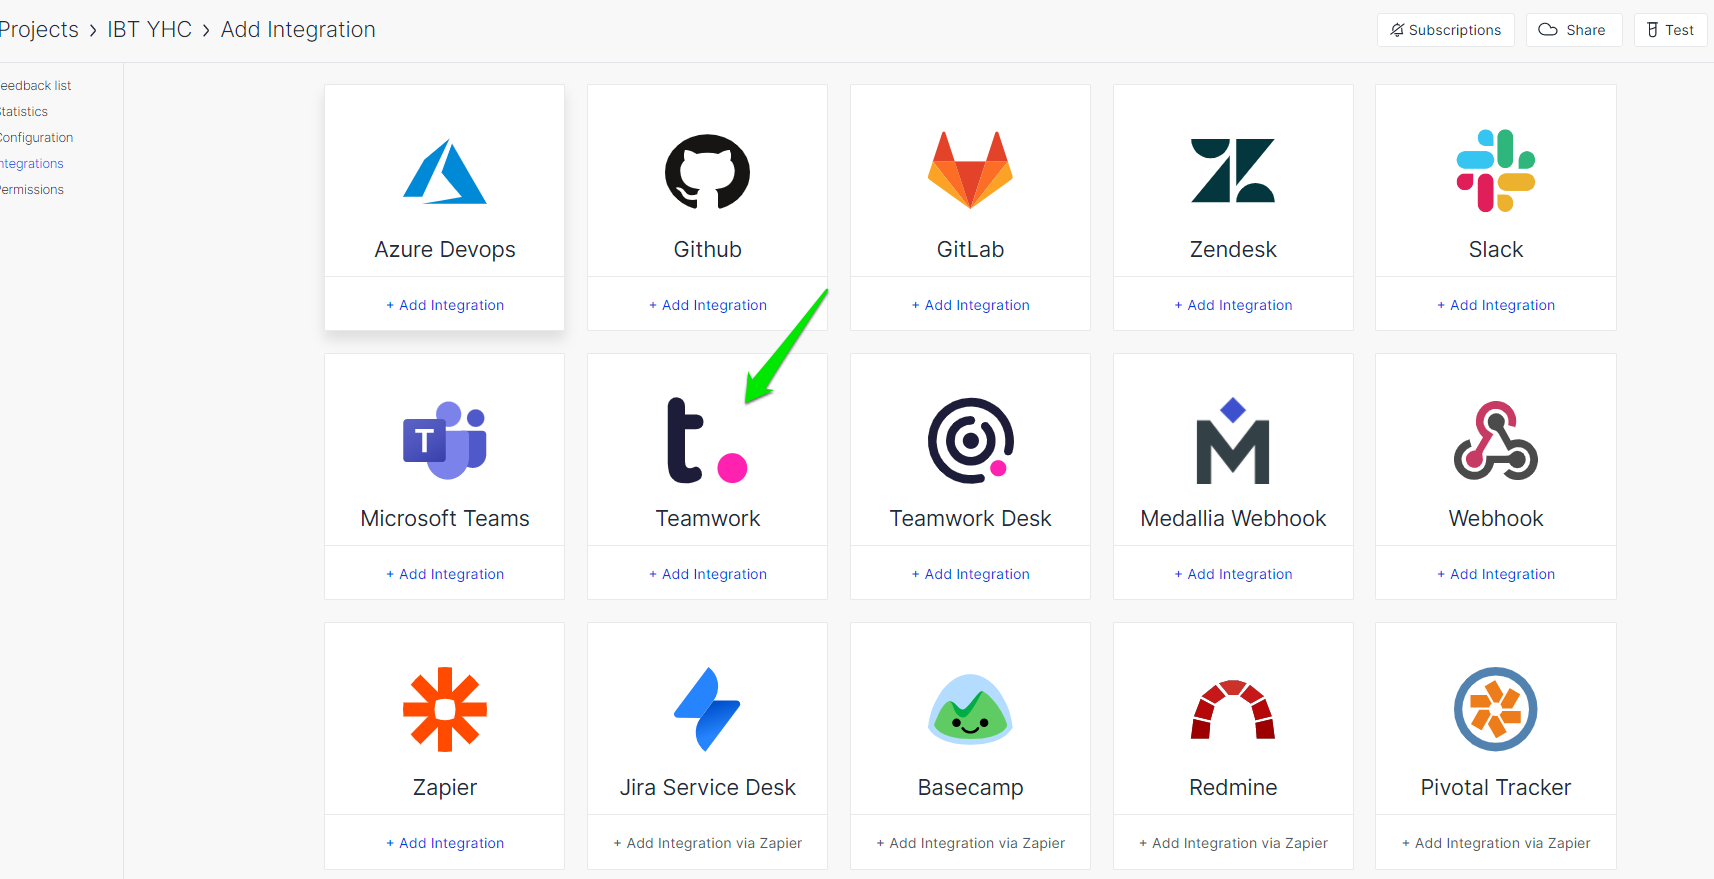Add Integration for Webhook
Screen dimensions: 1714x879
coord(1496,574)
